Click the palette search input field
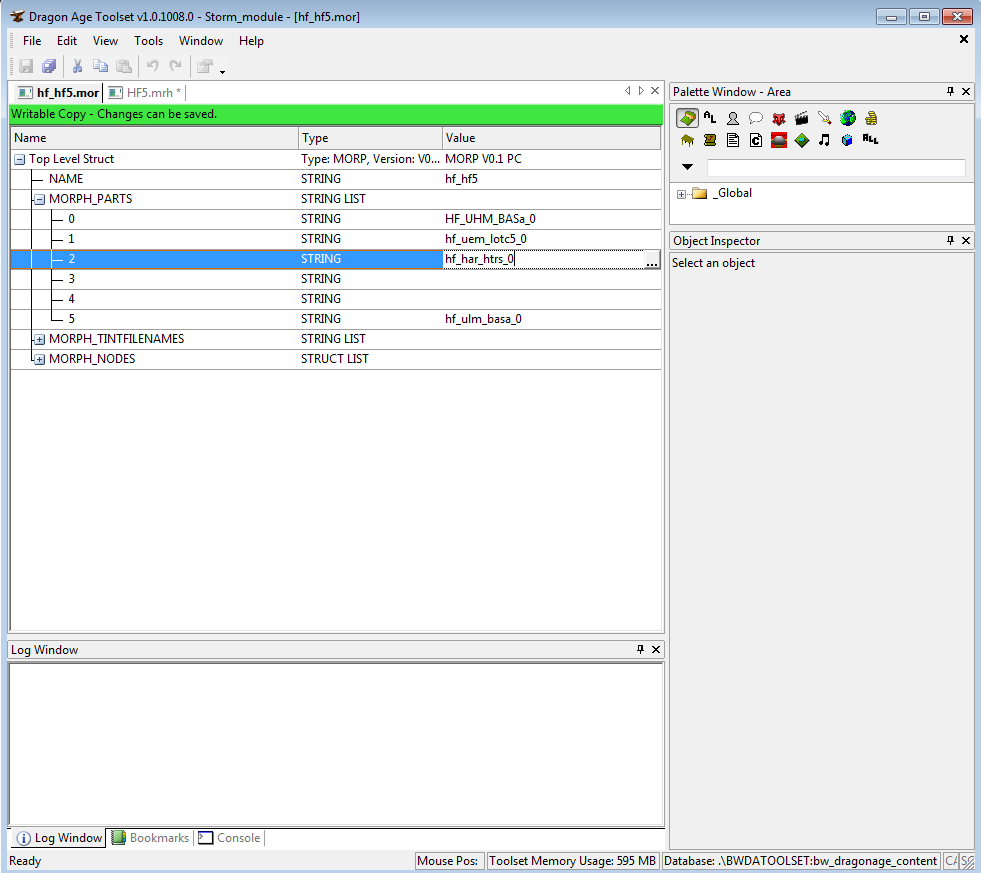Screen dimensions: 981x873 pyautogui.click(x=835, y=167)
